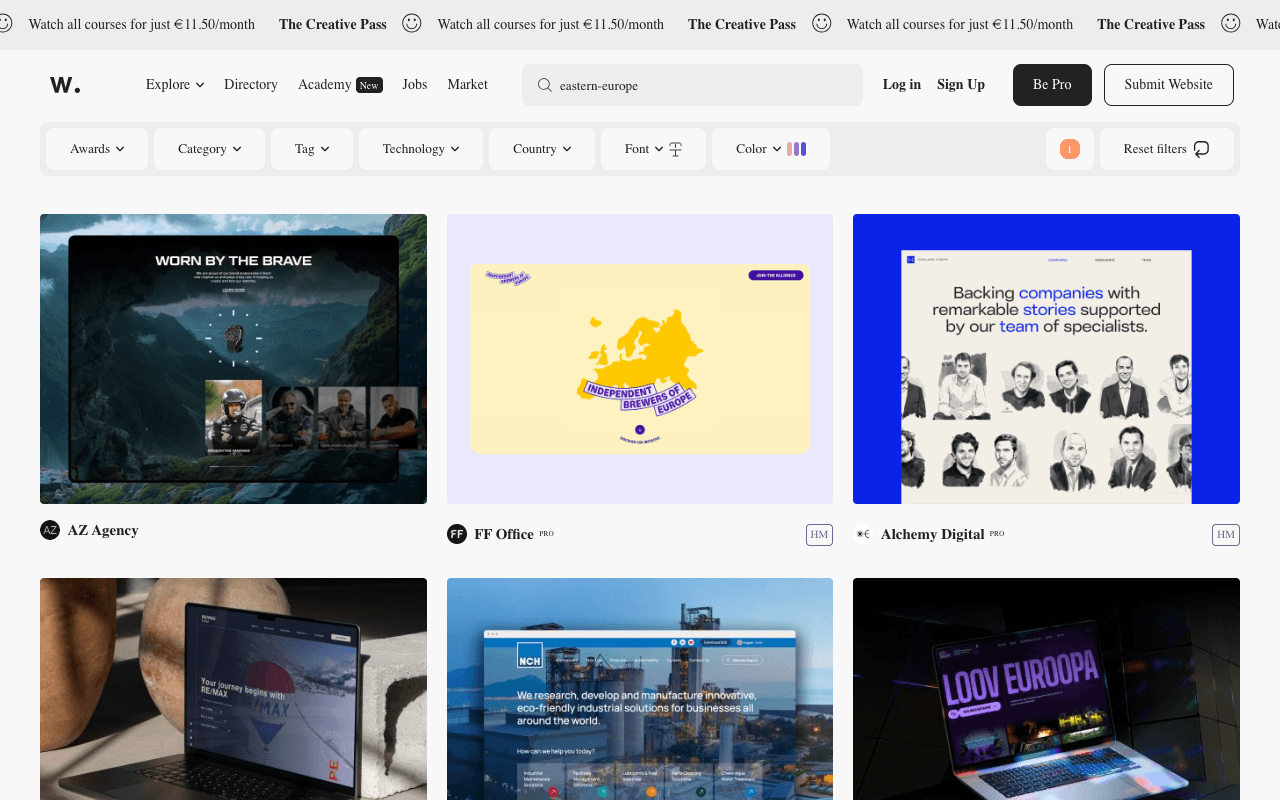This screenshot has width=1280, height=800.
Task: Click the New badge beside Academy
Action: click(x=369, y=85)
